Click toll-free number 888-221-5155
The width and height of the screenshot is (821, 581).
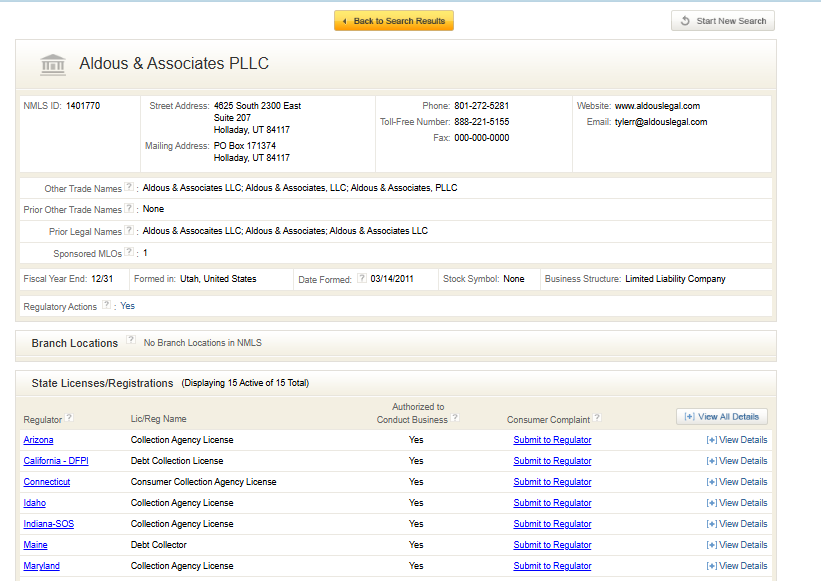(482, 122)
